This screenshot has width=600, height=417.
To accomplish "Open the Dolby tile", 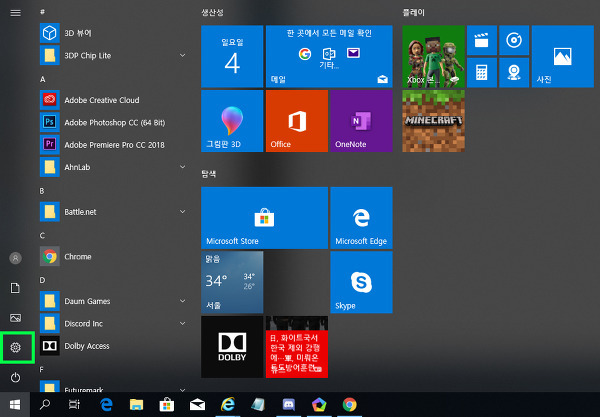I will [x=232, y=347].
